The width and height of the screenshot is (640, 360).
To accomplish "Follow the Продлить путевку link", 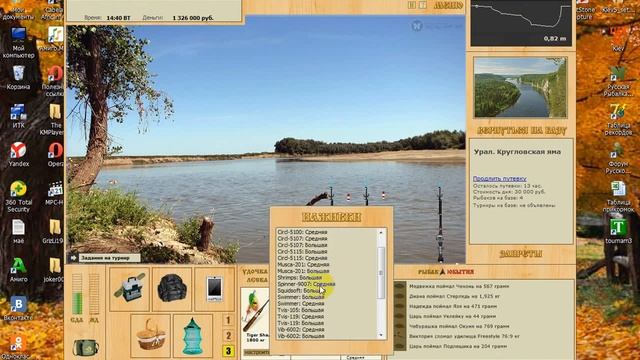I will click(499, 179).
